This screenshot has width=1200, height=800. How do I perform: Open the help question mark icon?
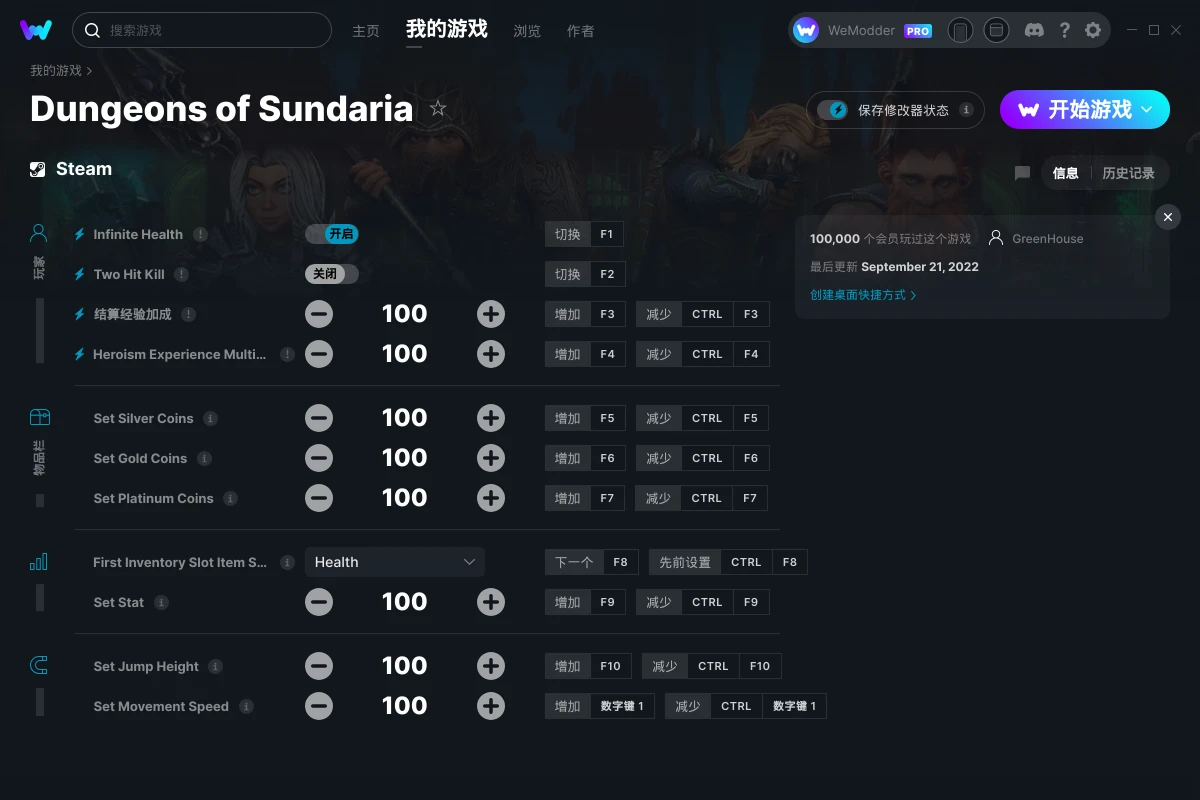tap(1065, 30)
